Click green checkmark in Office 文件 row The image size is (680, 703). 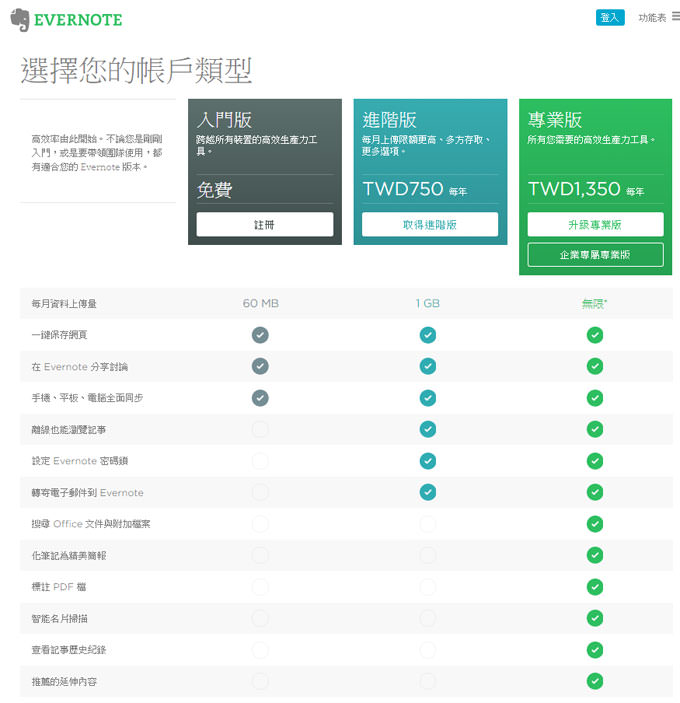tap(595, 524)
